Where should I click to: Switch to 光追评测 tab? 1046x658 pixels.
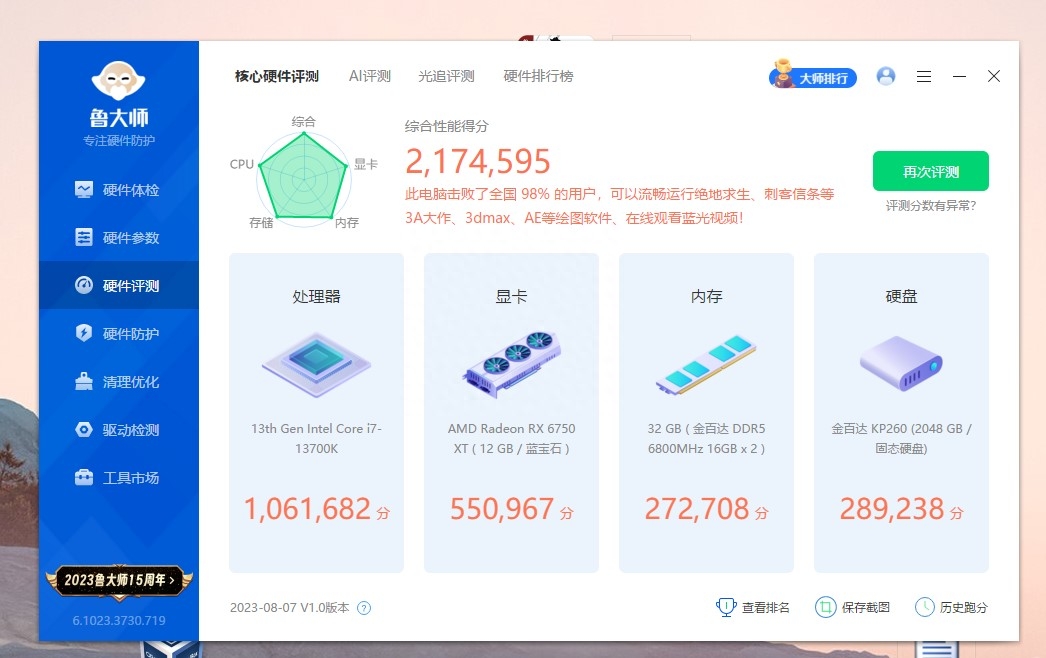[x=446, y=76]
